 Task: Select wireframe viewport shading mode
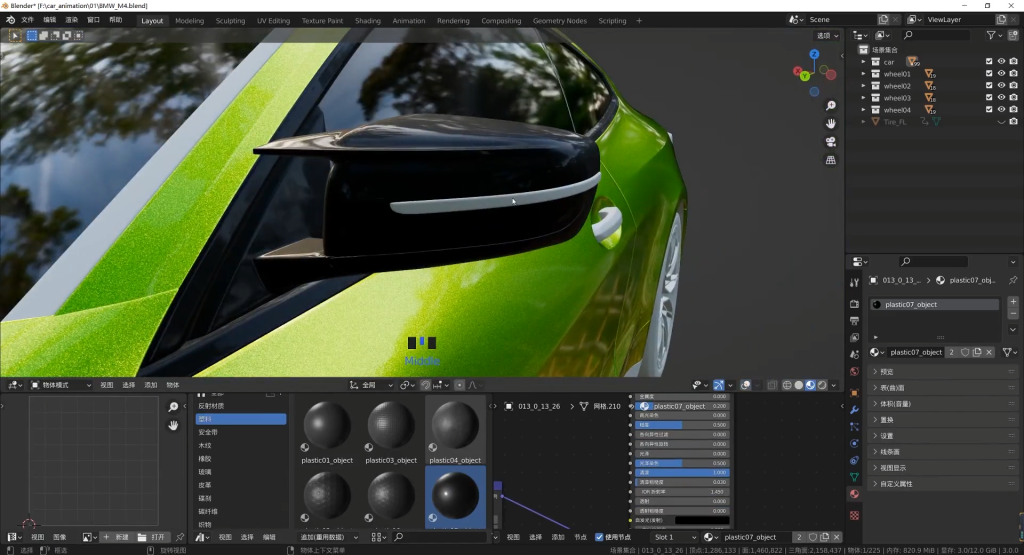[787, 385]
